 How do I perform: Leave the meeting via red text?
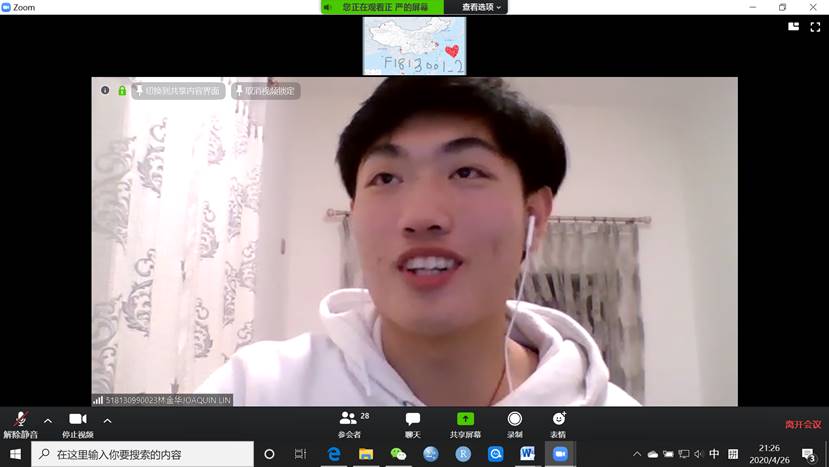pyautogui.click(x=802, y=424)
